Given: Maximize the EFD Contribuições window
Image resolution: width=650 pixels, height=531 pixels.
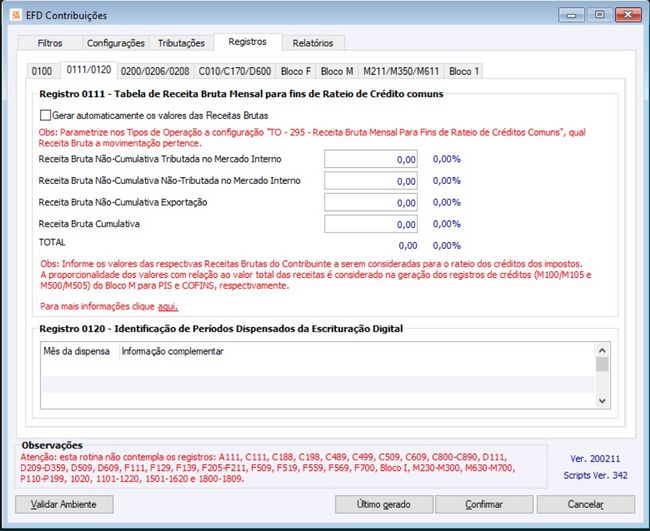Looking at the screenshot, I should click(599, 15).
